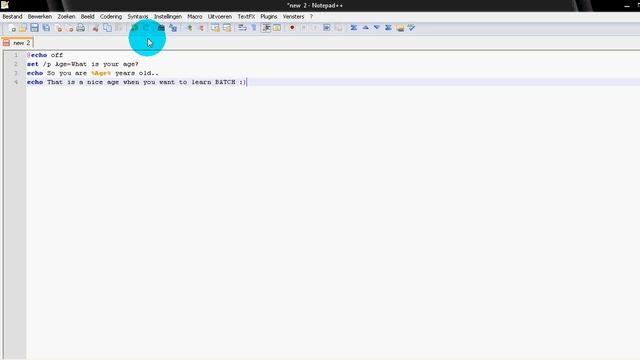Open the Zoeken menu
Screen dimensions: 640x360
click(x=66, y=16)
